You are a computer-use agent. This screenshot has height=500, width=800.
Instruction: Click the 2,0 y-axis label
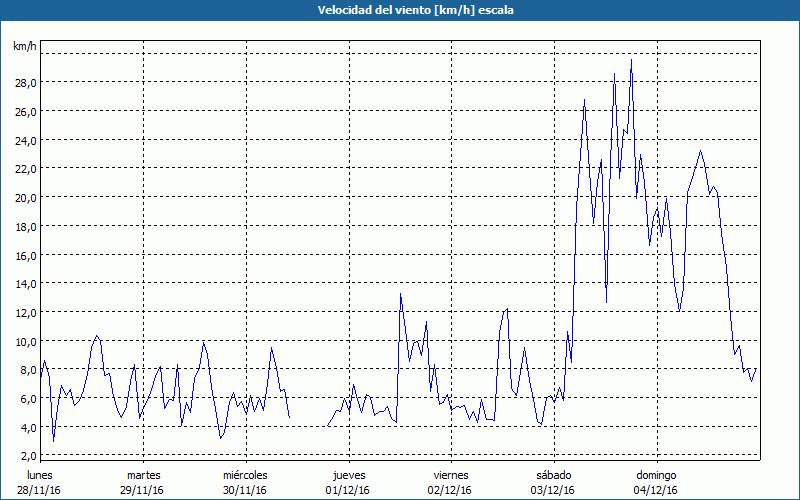coord(25,456)
